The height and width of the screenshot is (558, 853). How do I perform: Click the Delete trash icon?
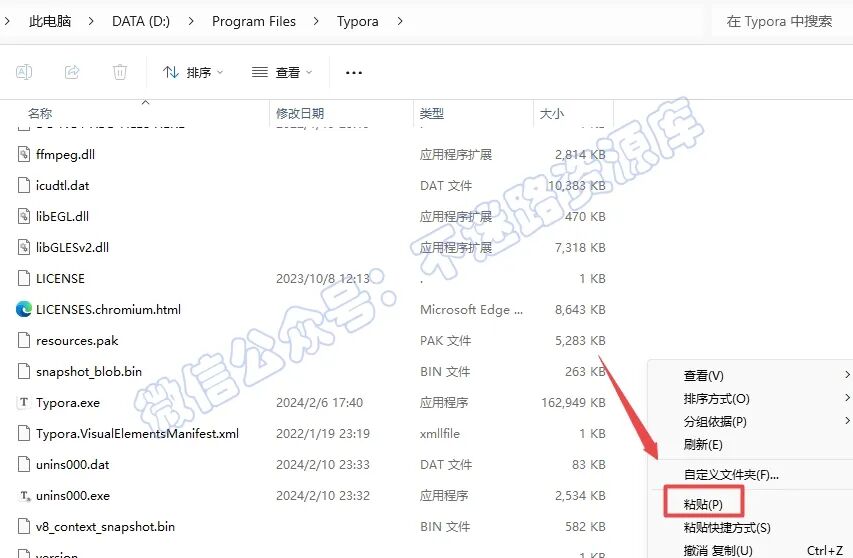(x=120, y=72)
